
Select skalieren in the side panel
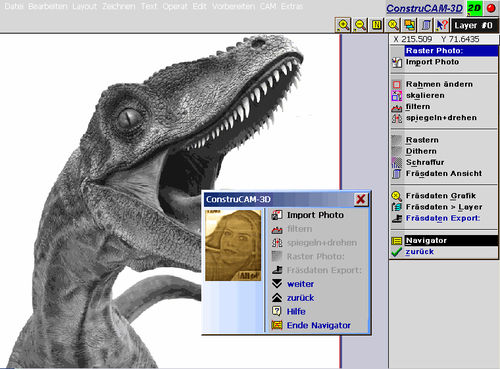point(425,95)
